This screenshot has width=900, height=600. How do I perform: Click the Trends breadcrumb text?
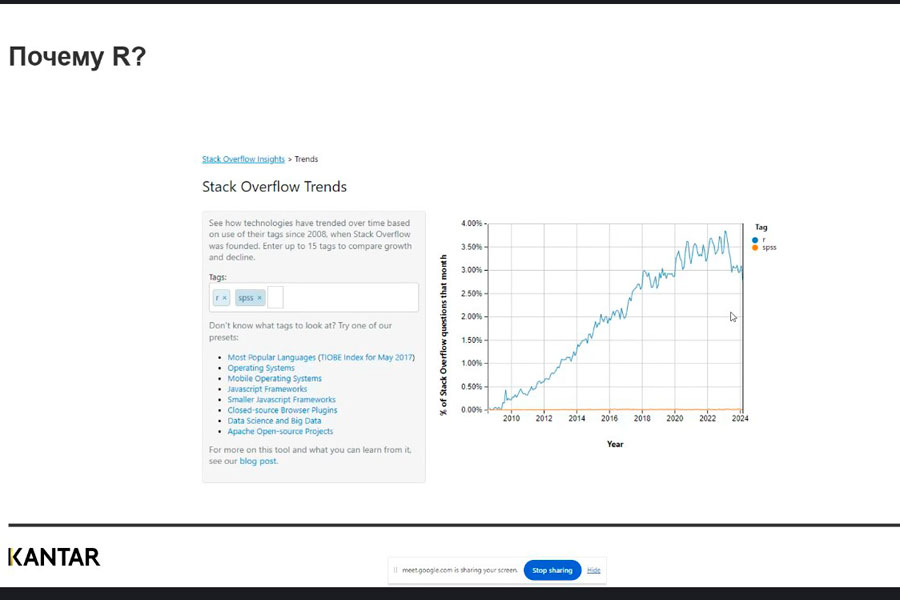[306, 159]
